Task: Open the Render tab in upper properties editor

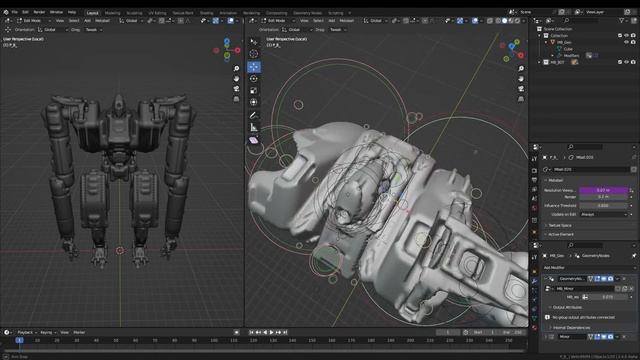Action: [x=535, y=171]
